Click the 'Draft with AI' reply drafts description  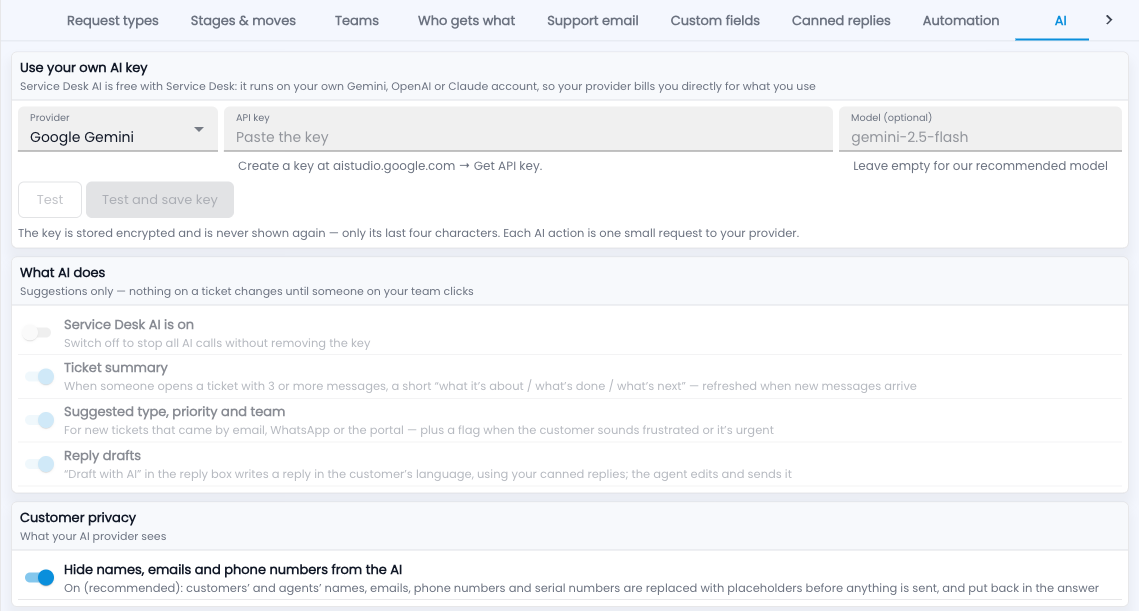tap(428, 474)
